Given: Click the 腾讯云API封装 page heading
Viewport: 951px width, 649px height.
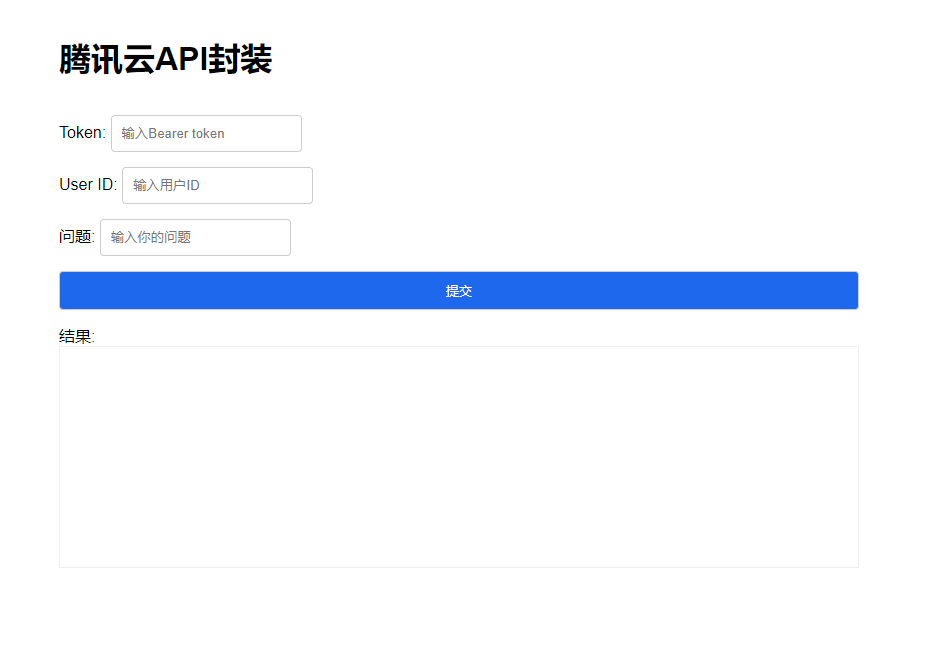Looking at the screenshot, I should click(x=166, y=59).
